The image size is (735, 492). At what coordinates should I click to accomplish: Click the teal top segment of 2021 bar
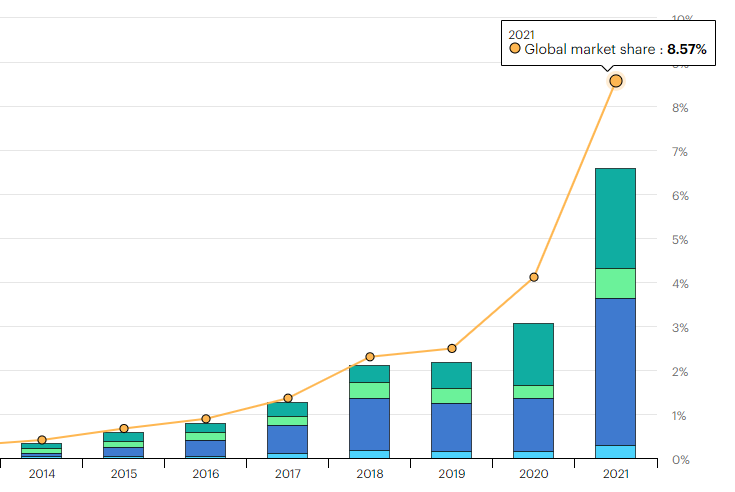[616, 218]
